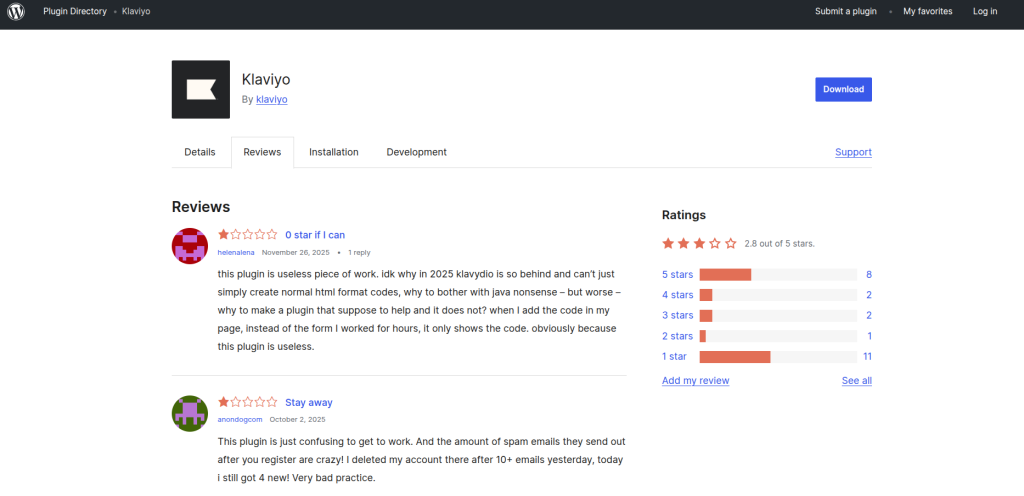Click the WordPress logo icon
This screenshot has height=496, width=1024.
tap(16, 12)
